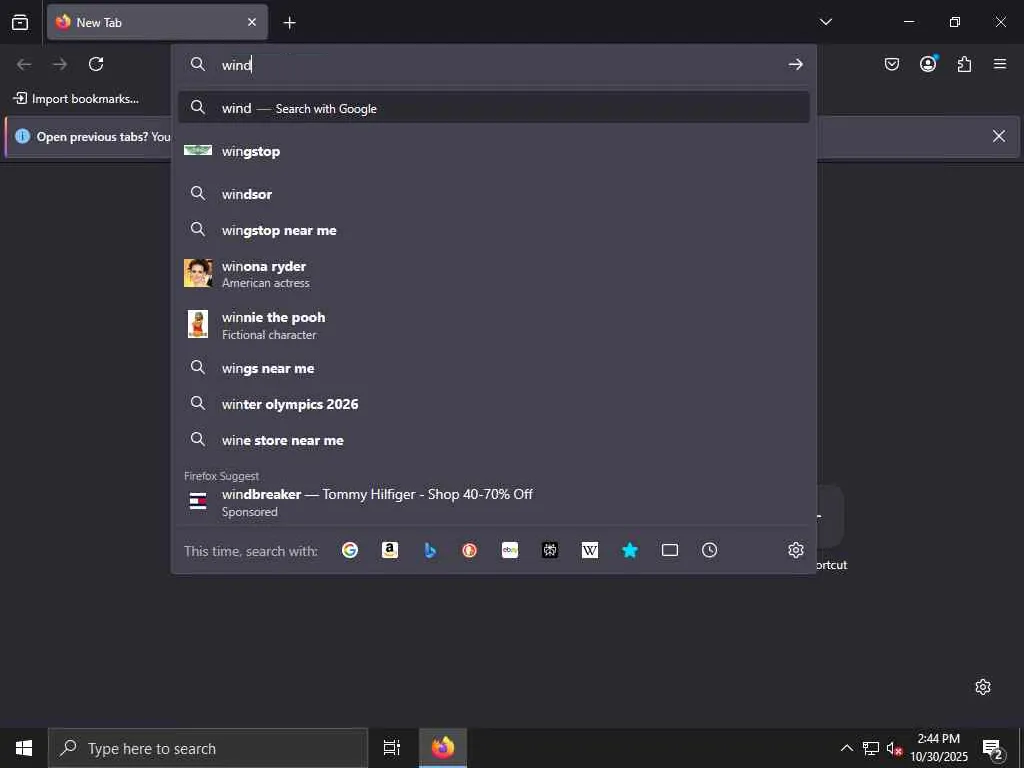
Task: Open the notification center icon
Action: (x=993, y=748)
